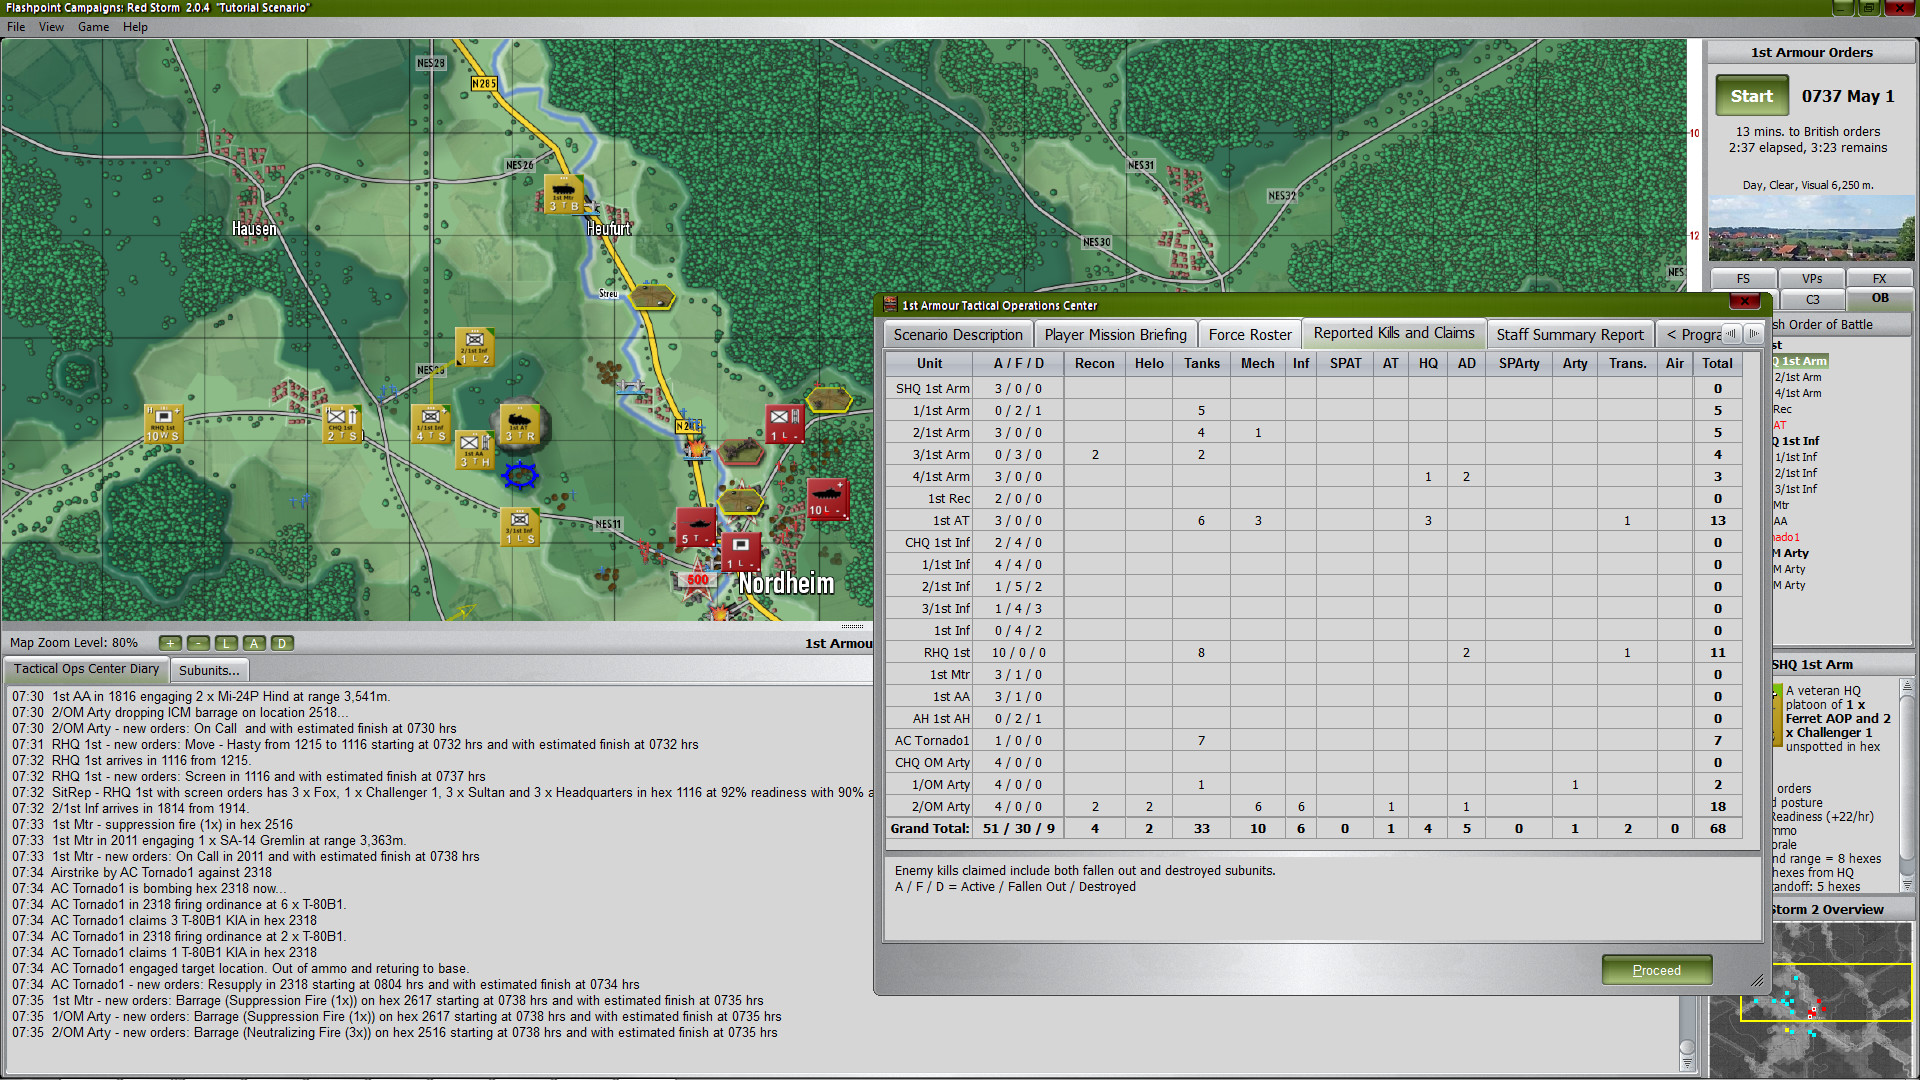Open the Help menu
The image size is (1920, 1080).
(135, 27)
